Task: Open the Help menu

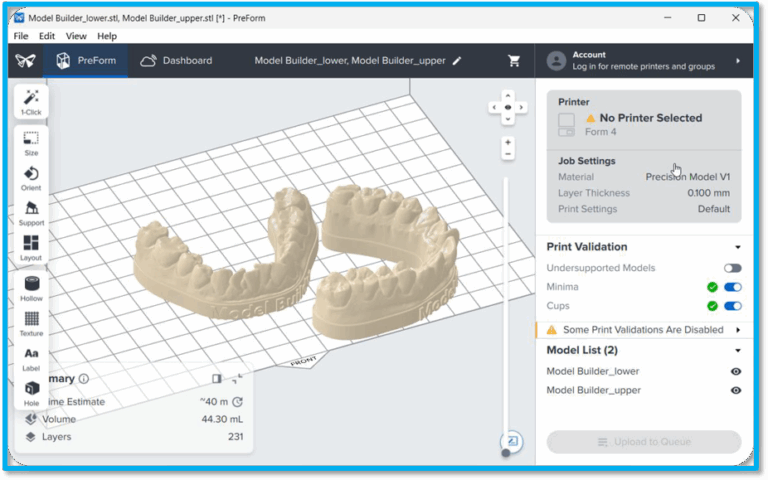Action: click(x=107, y=36)
